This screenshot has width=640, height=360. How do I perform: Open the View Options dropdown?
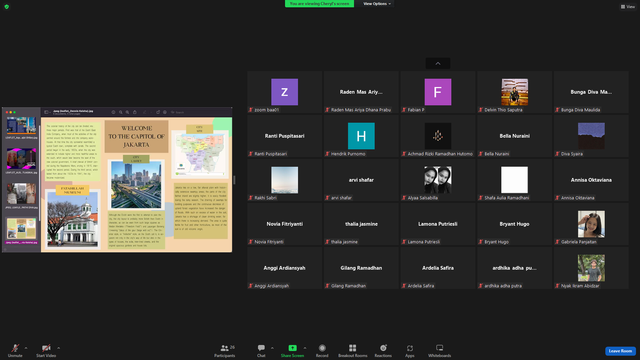tap(377, 4)
